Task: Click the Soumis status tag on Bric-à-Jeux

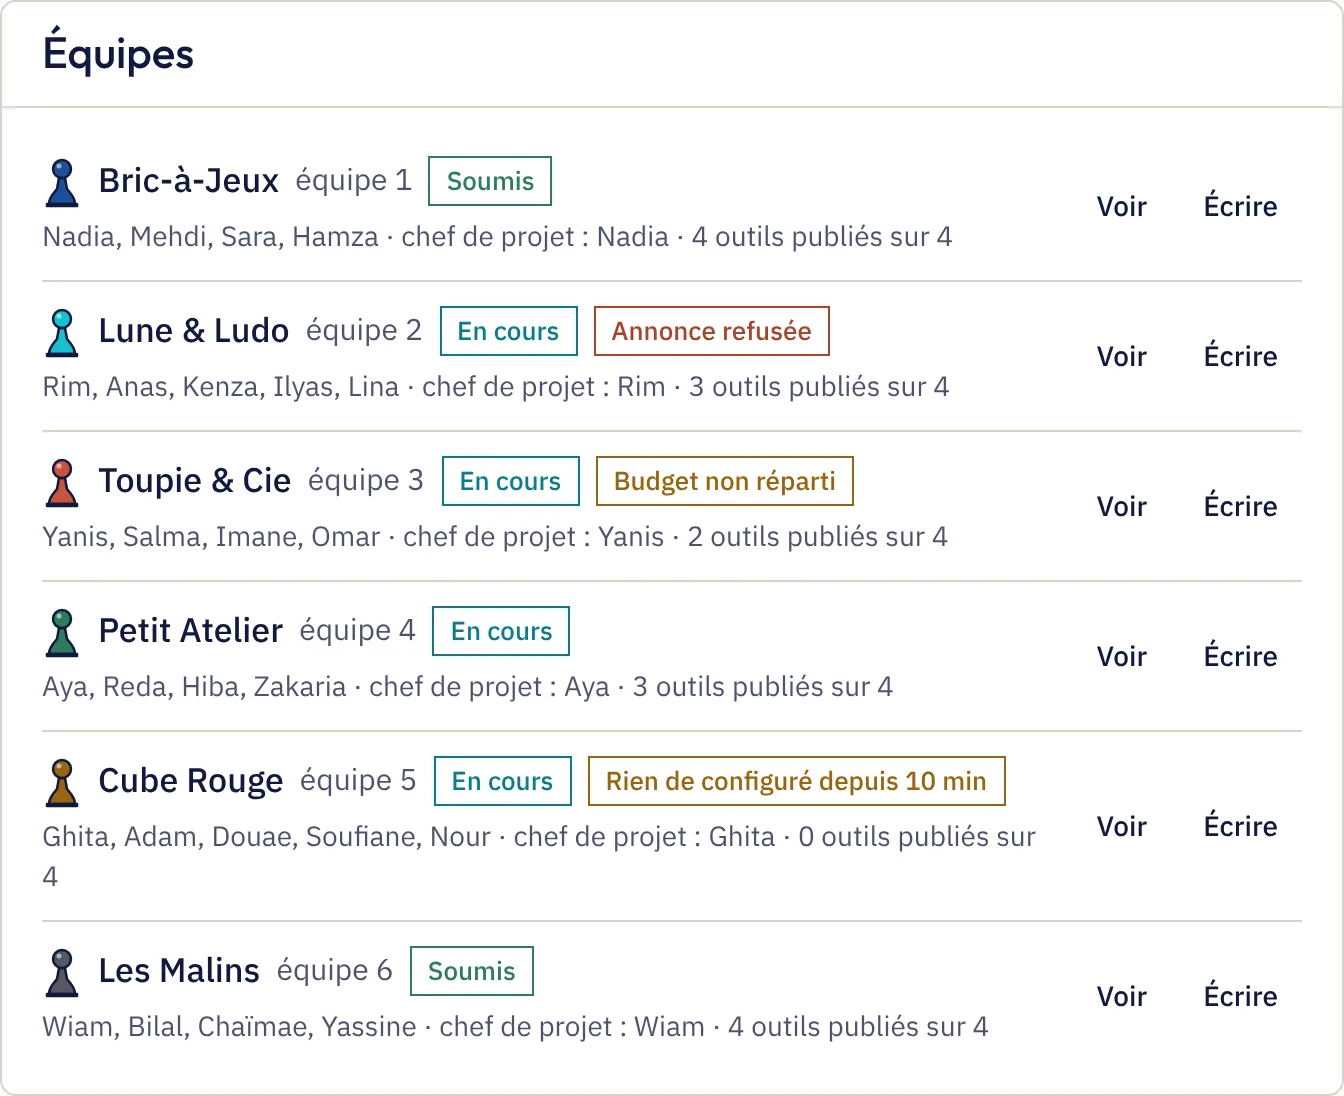Action: click(490, 181)
